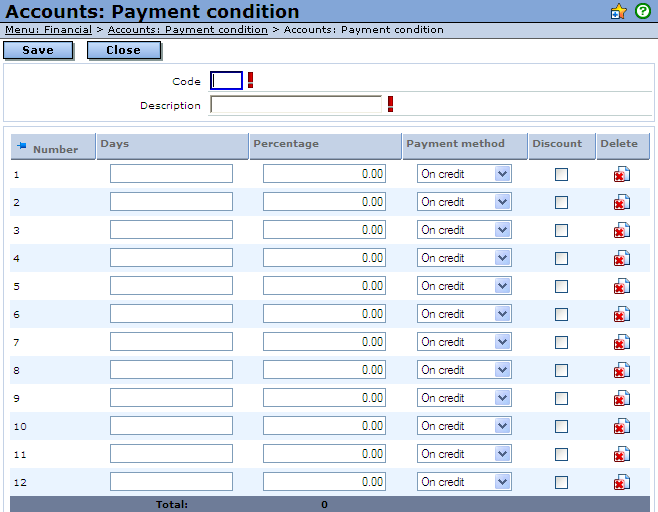The height and width of the screenshot is (512, 658).
Task: Click the delete icon in row 12
Action: (621, 482)
